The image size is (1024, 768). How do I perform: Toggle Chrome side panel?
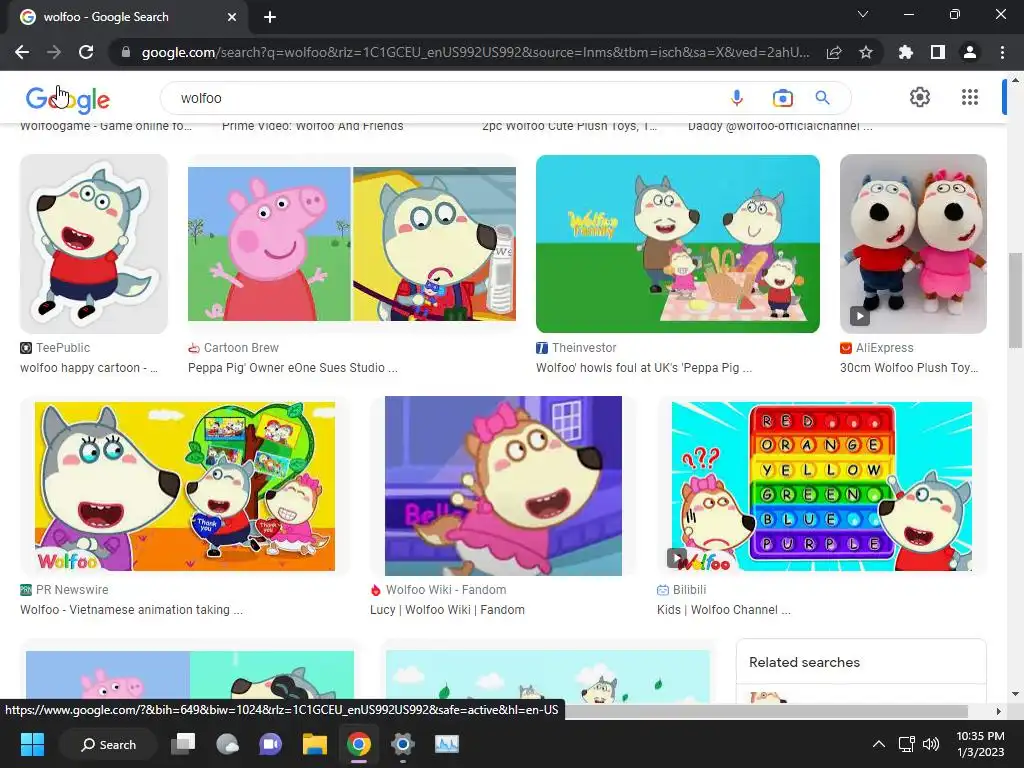click(938, 52)
